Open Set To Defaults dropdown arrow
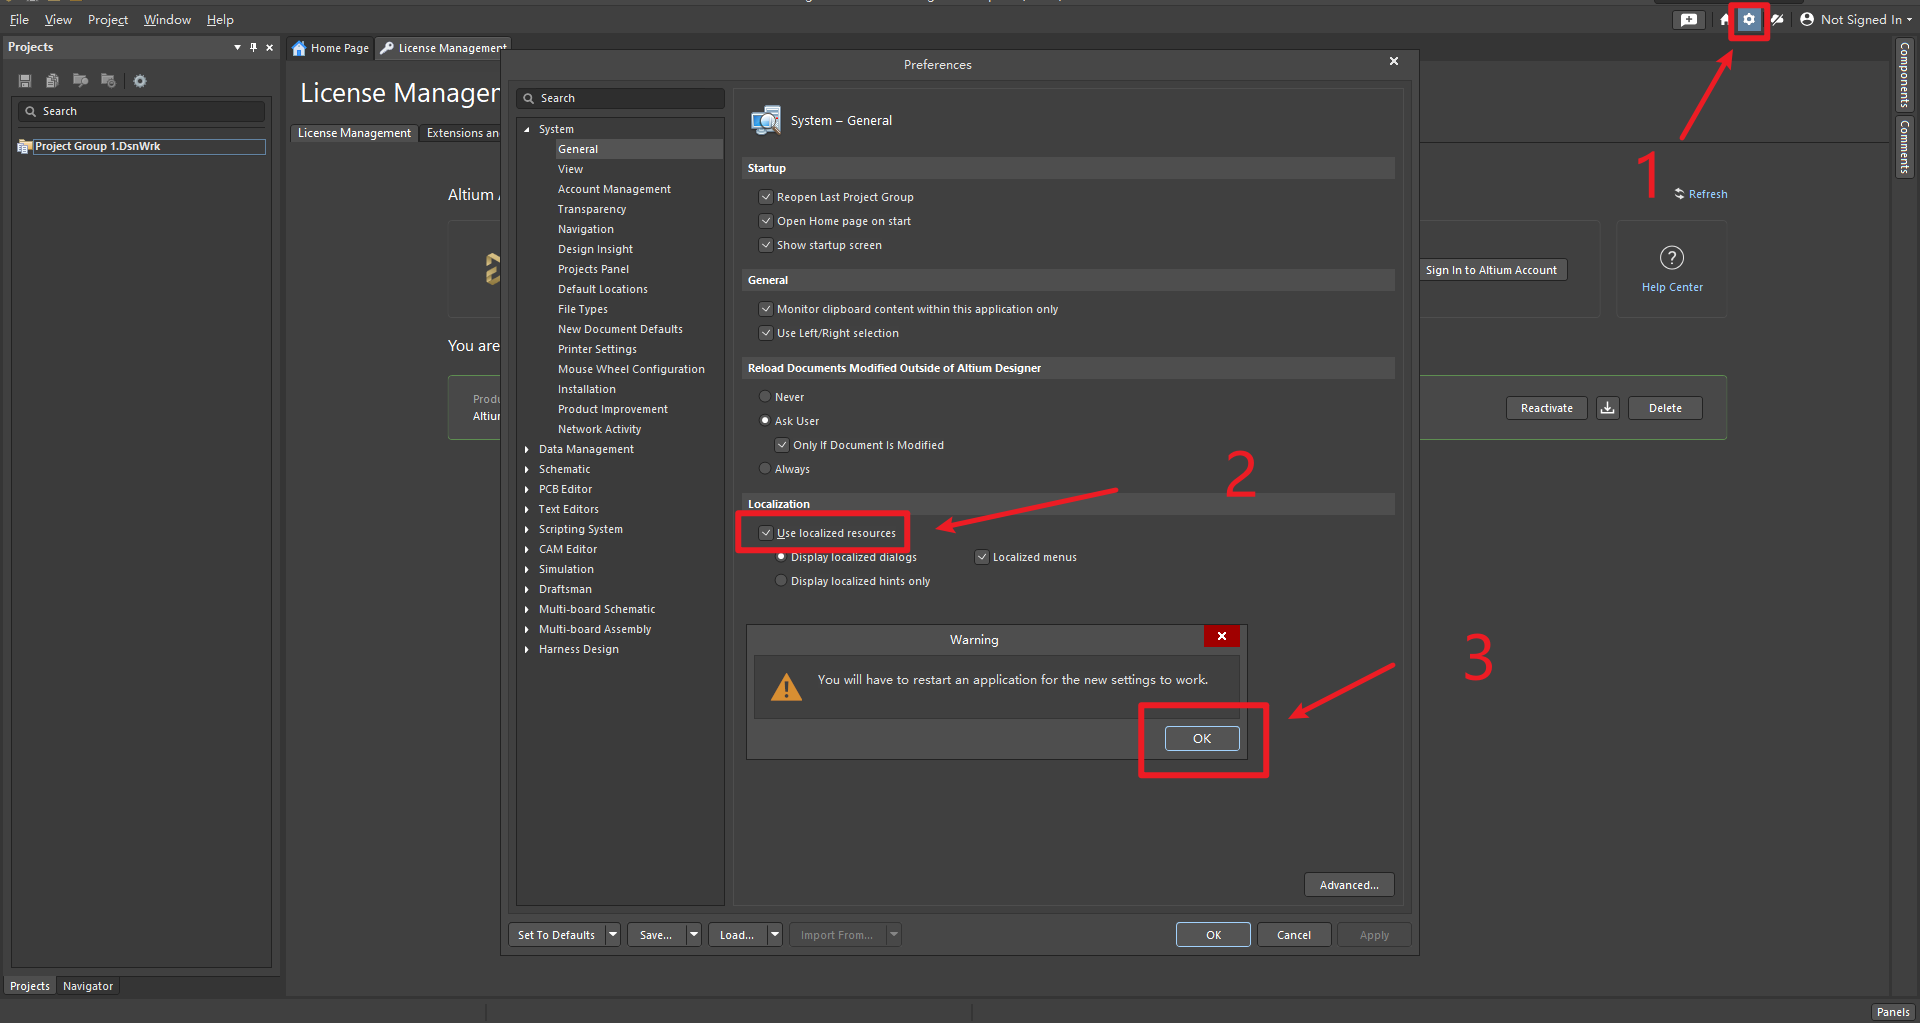Screen dimensions: 1920x1023 click(x=613, y=935)
